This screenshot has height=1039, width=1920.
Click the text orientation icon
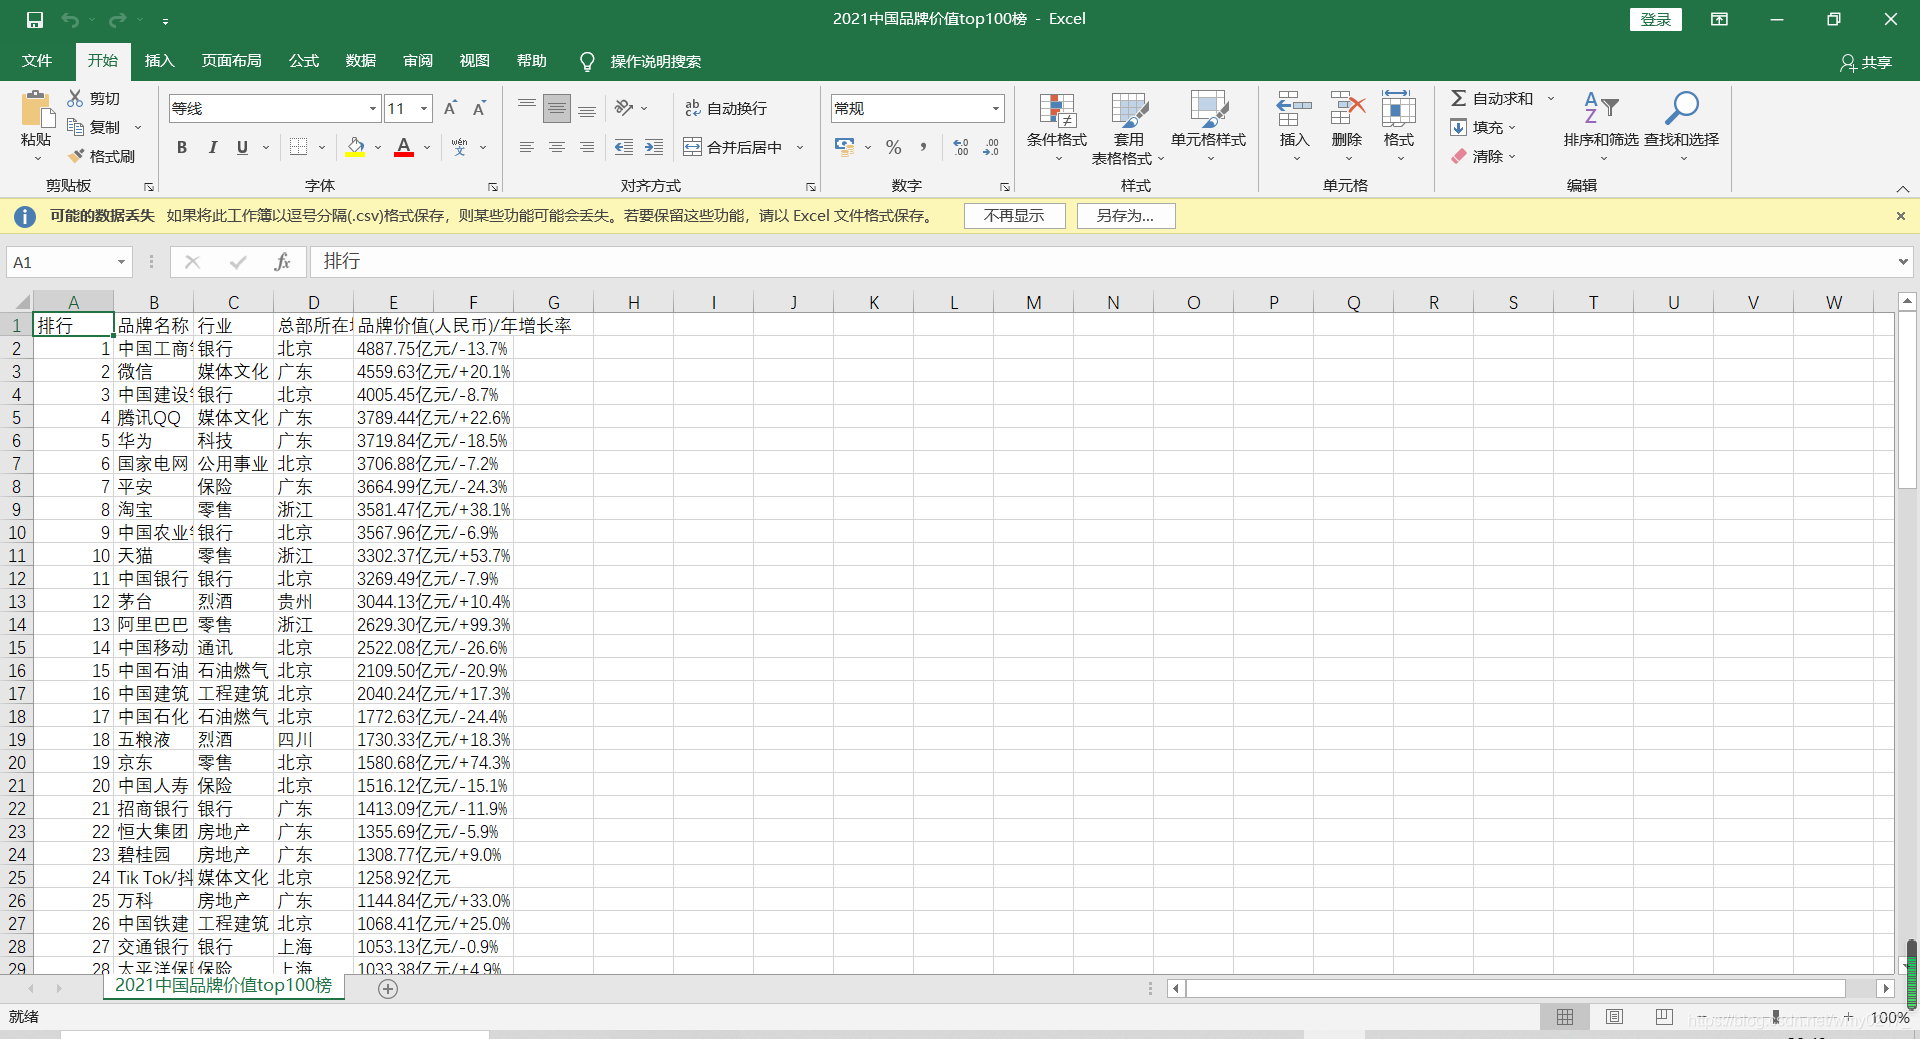(x=625, y=108)
